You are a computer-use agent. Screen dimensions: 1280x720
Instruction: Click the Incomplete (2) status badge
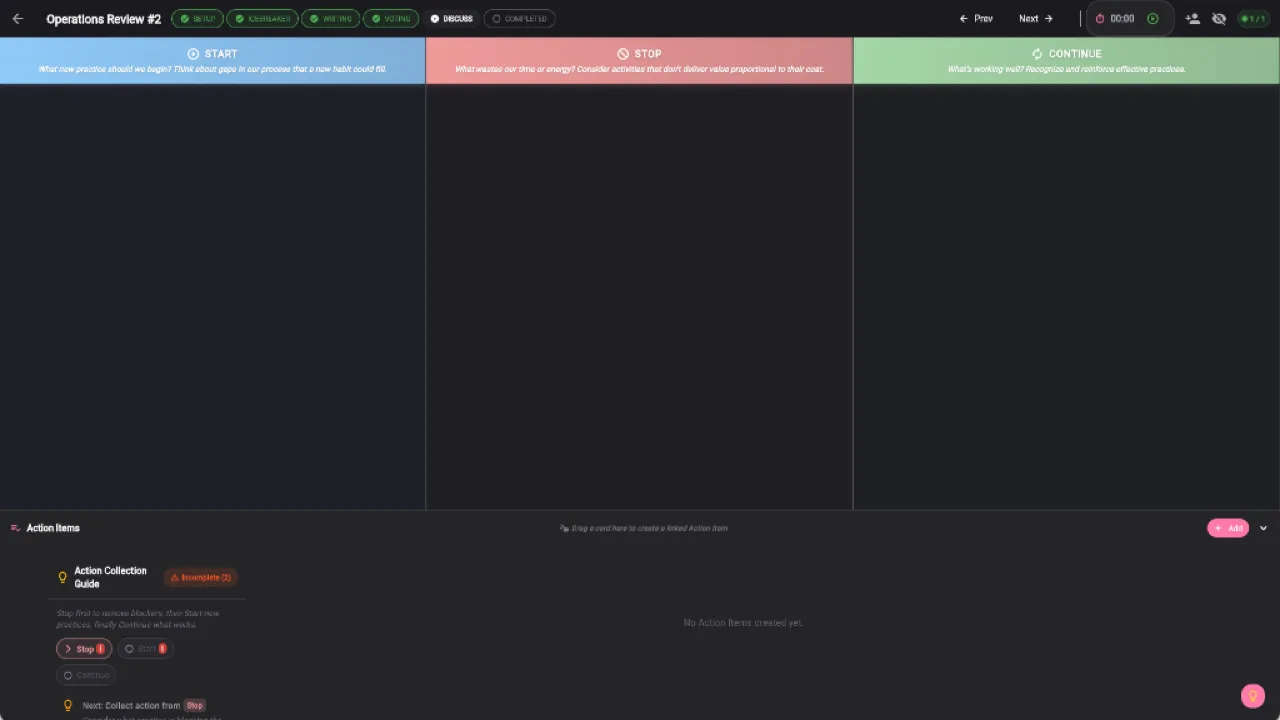(x=200, y=577)
